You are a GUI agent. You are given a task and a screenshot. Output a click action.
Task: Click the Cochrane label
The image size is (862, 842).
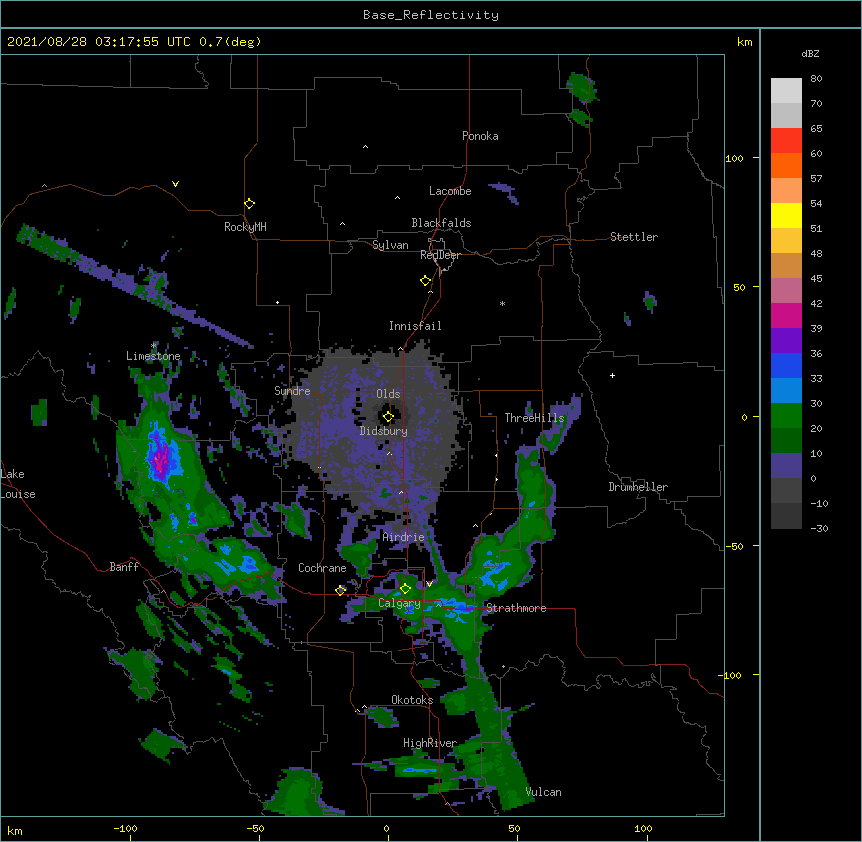322,568
